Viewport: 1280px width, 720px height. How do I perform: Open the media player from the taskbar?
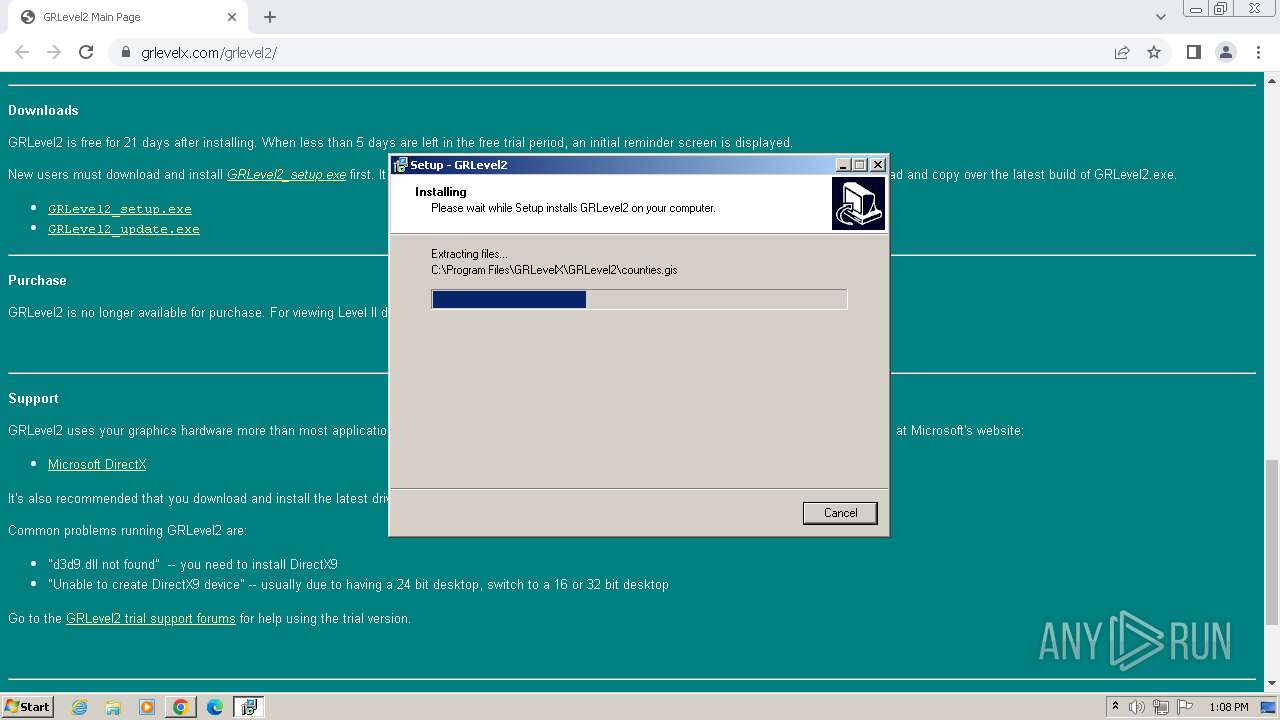point(147,707)
